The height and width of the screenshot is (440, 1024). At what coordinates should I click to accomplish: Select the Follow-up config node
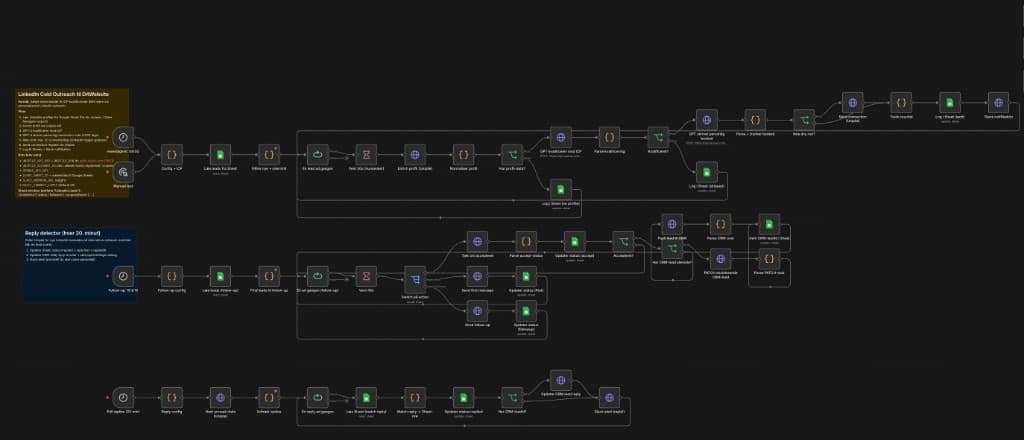(172, 275)
